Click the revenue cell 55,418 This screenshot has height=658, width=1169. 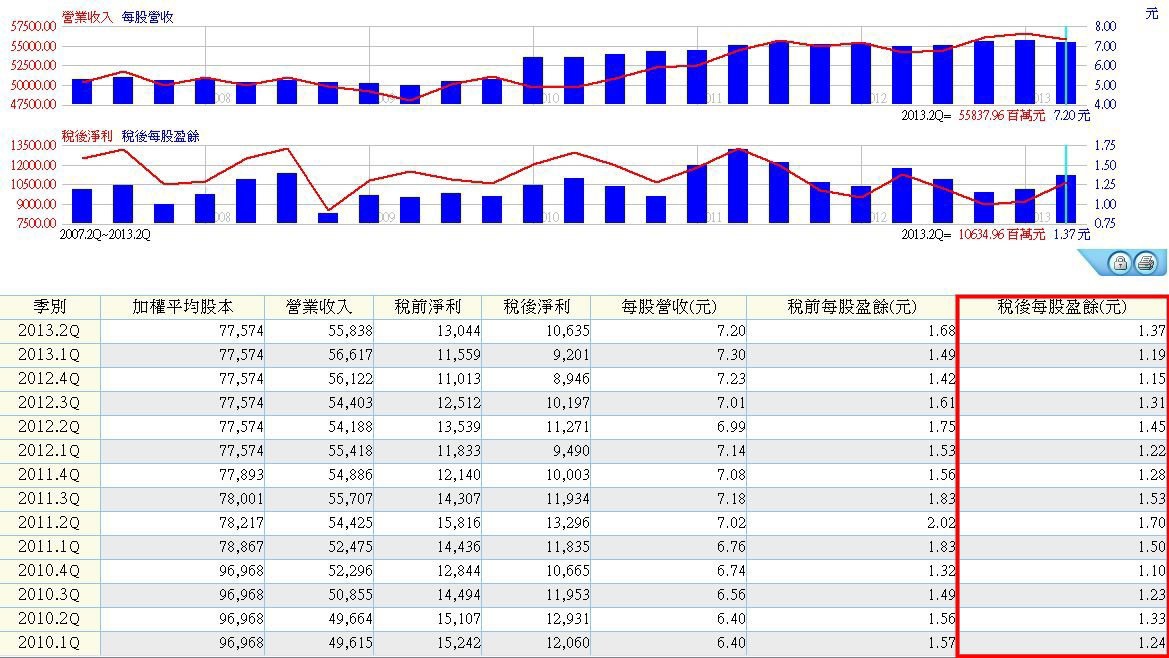pos(319,451)
